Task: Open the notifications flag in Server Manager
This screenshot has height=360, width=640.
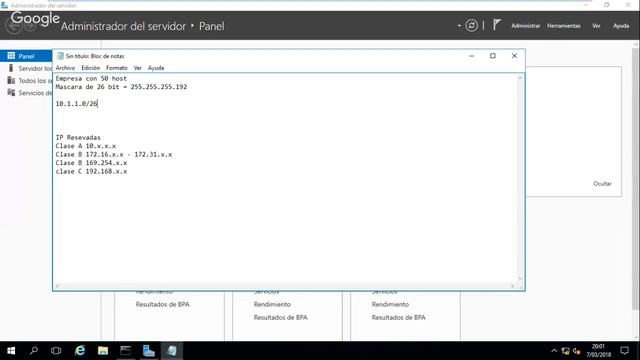Action: coord(496,25)
